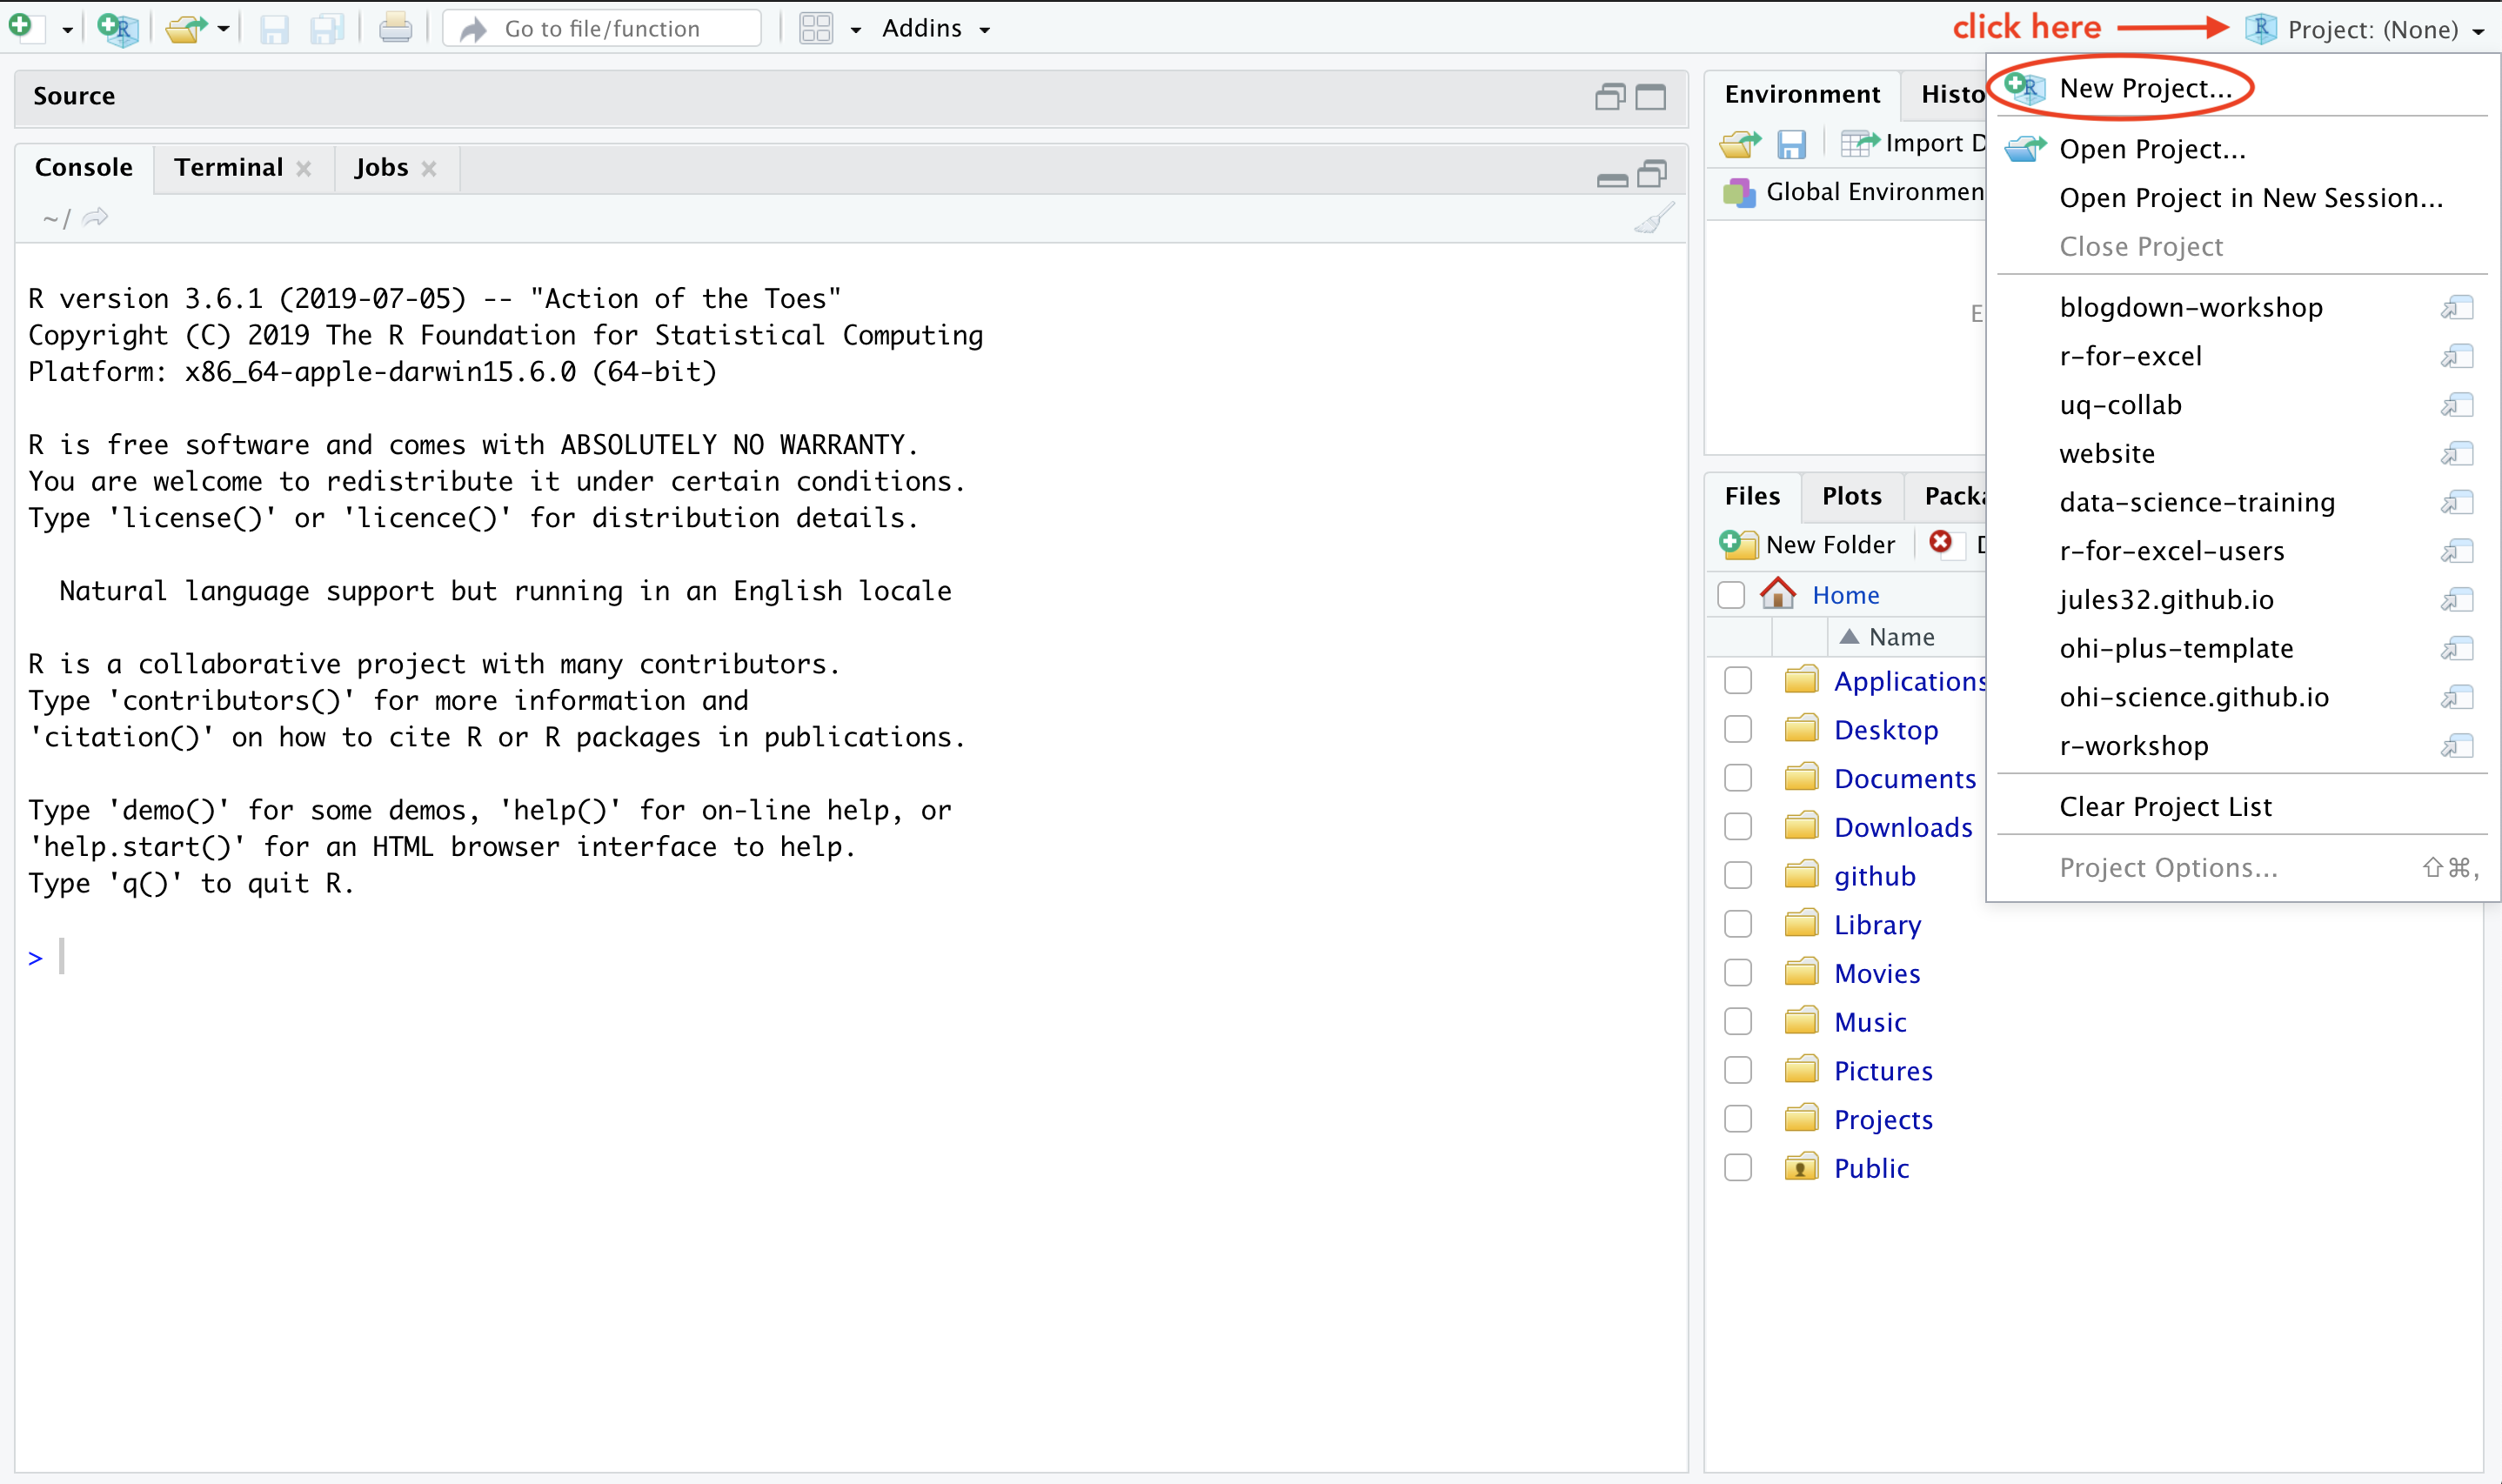The image size is (2502, 1484).
Task: Click the load workspace folder icon
Action: [x=1740, y=144]
